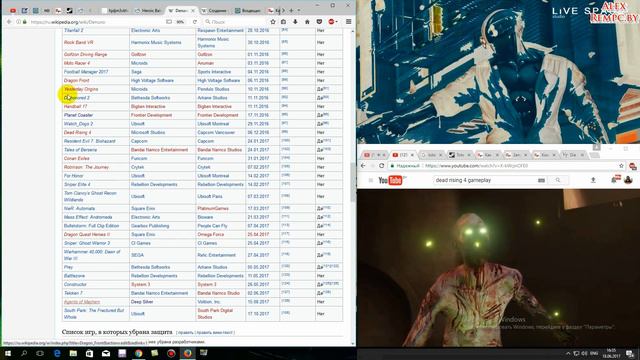
Task: Open the Windows Start menu
Action: point(8,353)
